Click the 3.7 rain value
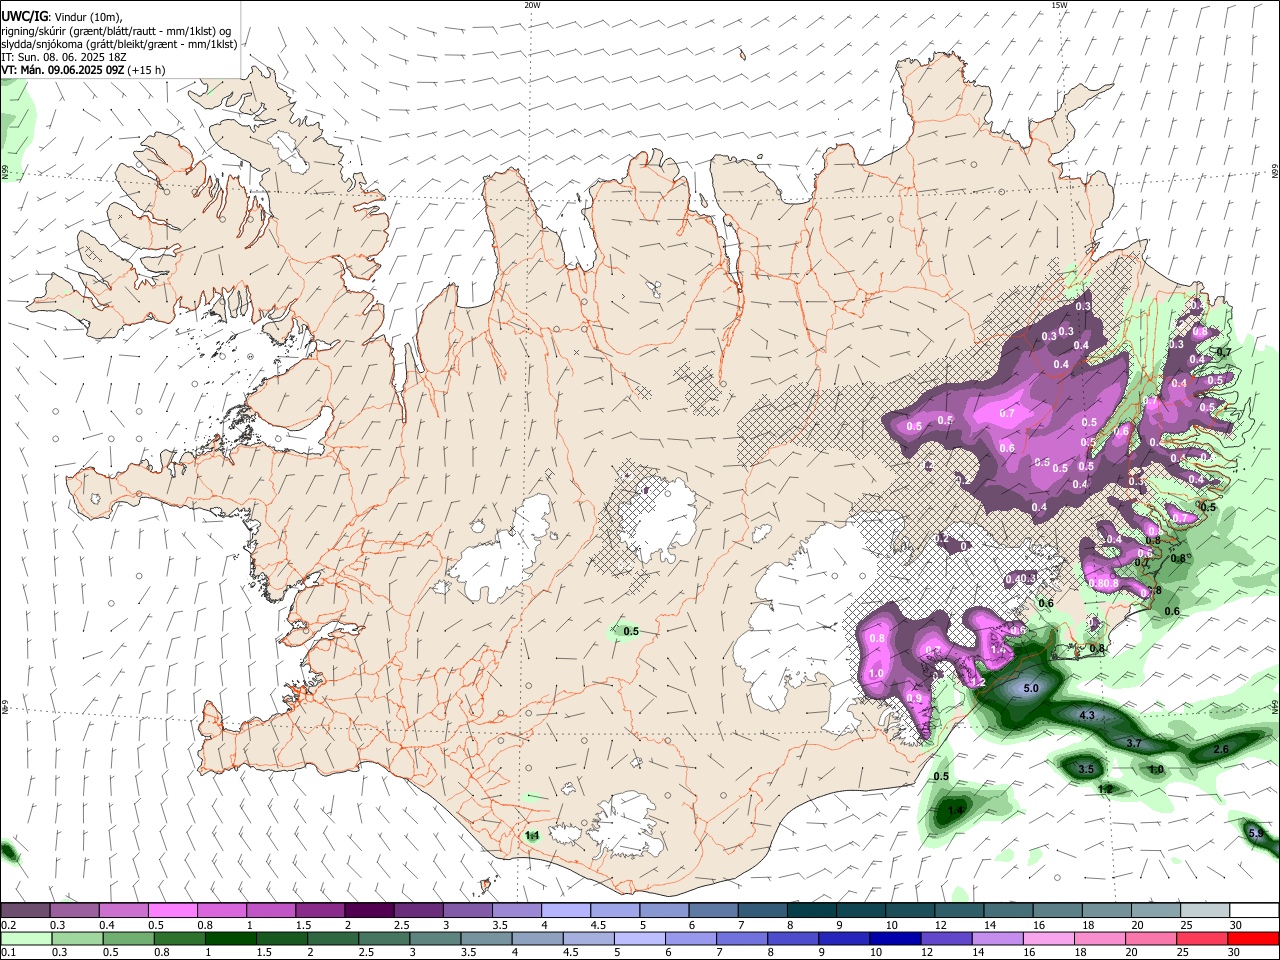1280x960 pixels. pos(1134,743)
